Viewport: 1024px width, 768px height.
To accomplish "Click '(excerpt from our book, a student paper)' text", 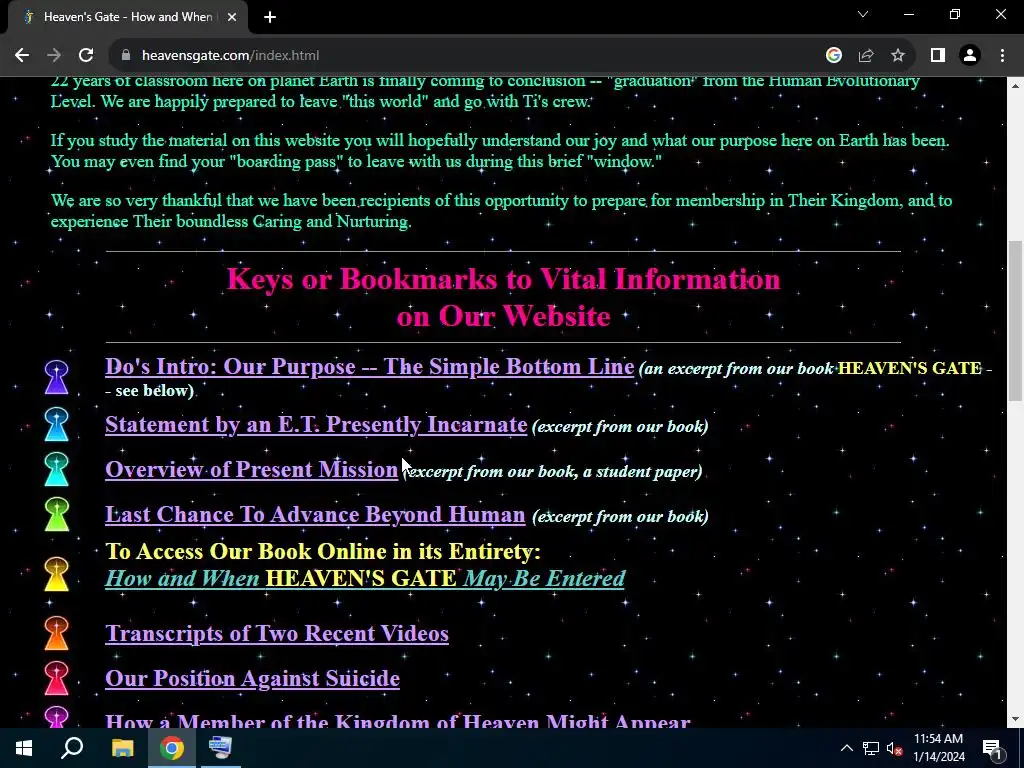I will pyautogui.click(x=552, y=472).
